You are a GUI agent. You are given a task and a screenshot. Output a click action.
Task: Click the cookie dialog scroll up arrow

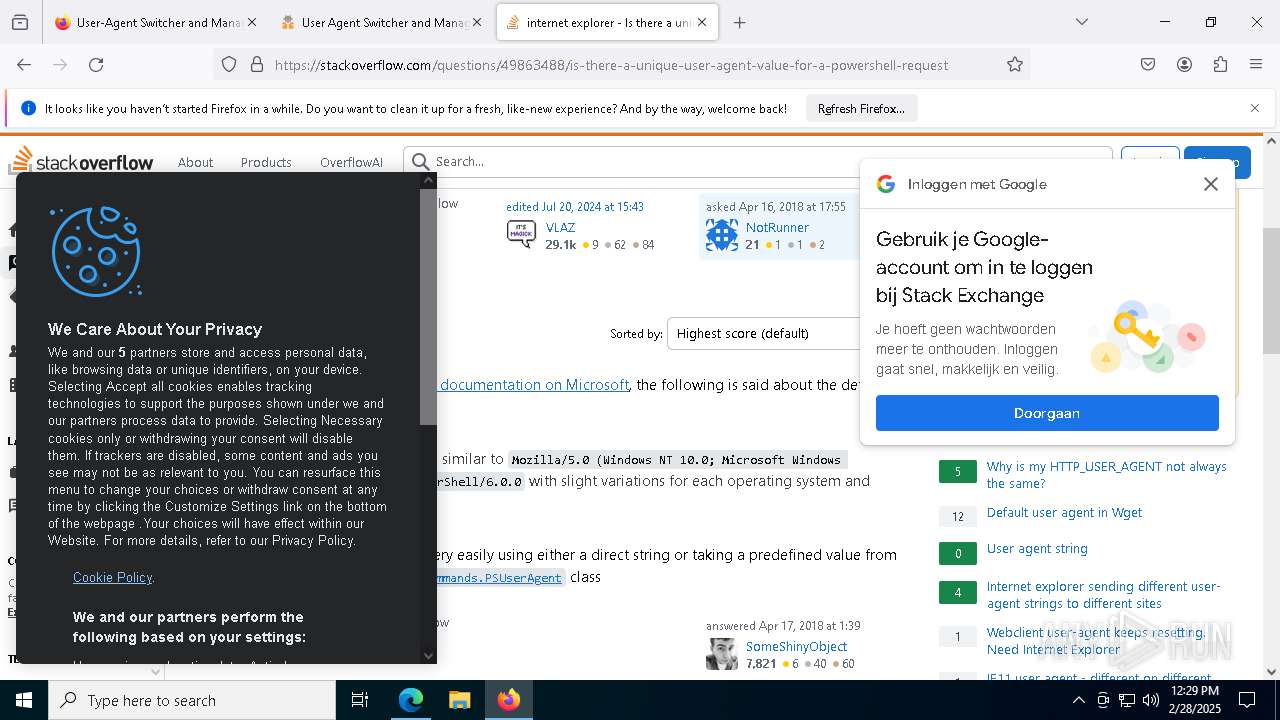coord(428,181)
